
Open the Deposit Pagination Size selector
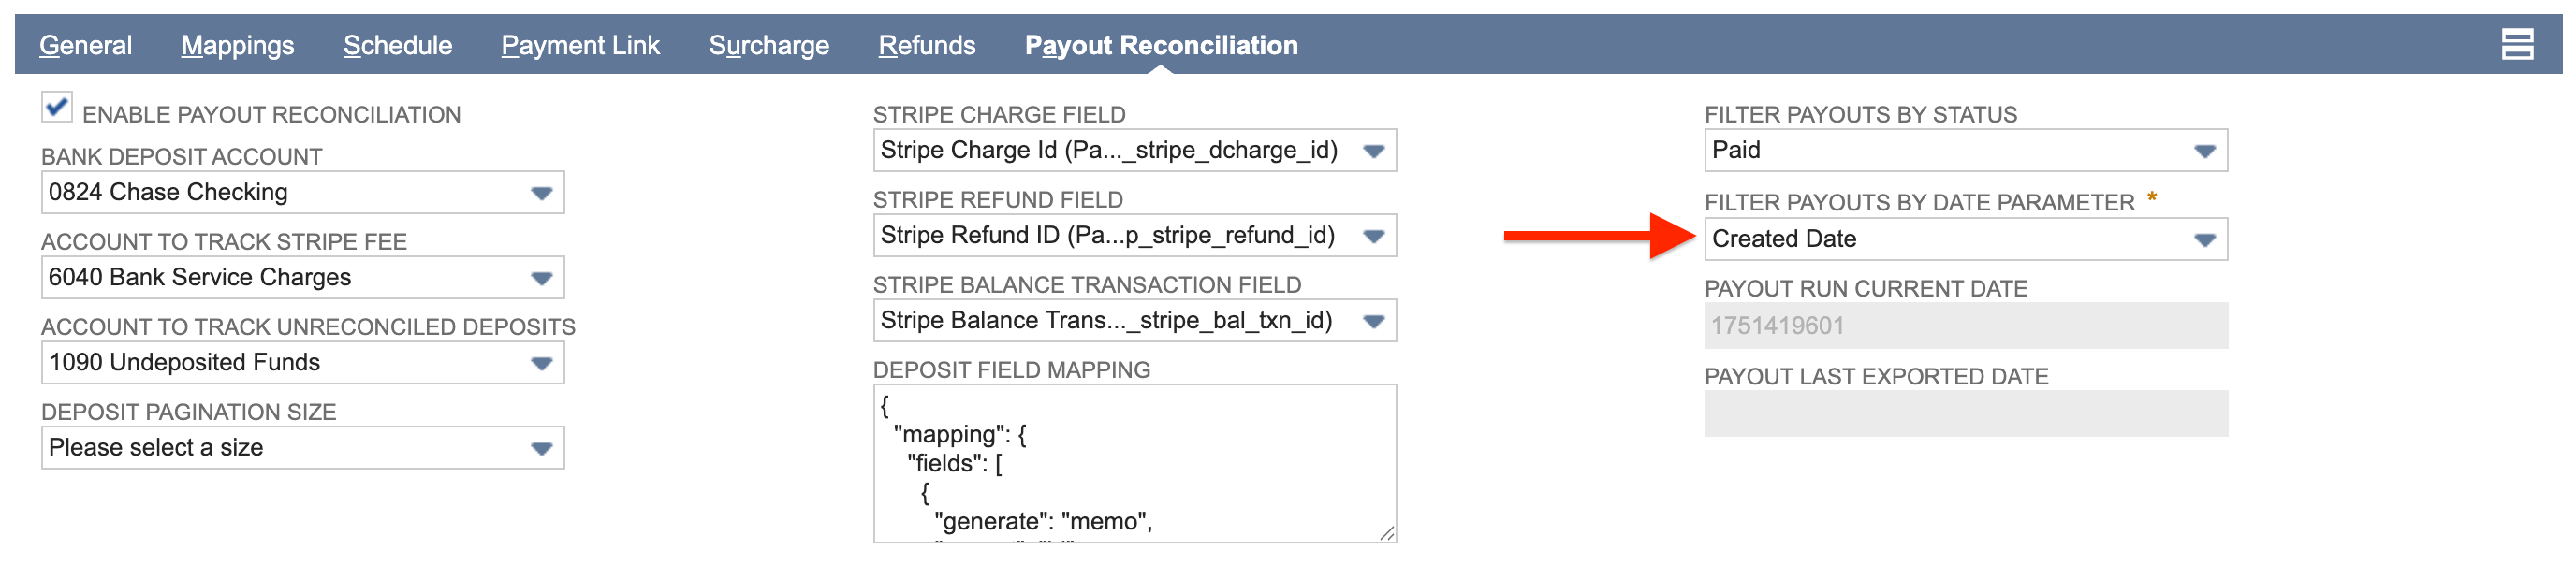click(x=541, y=447)
